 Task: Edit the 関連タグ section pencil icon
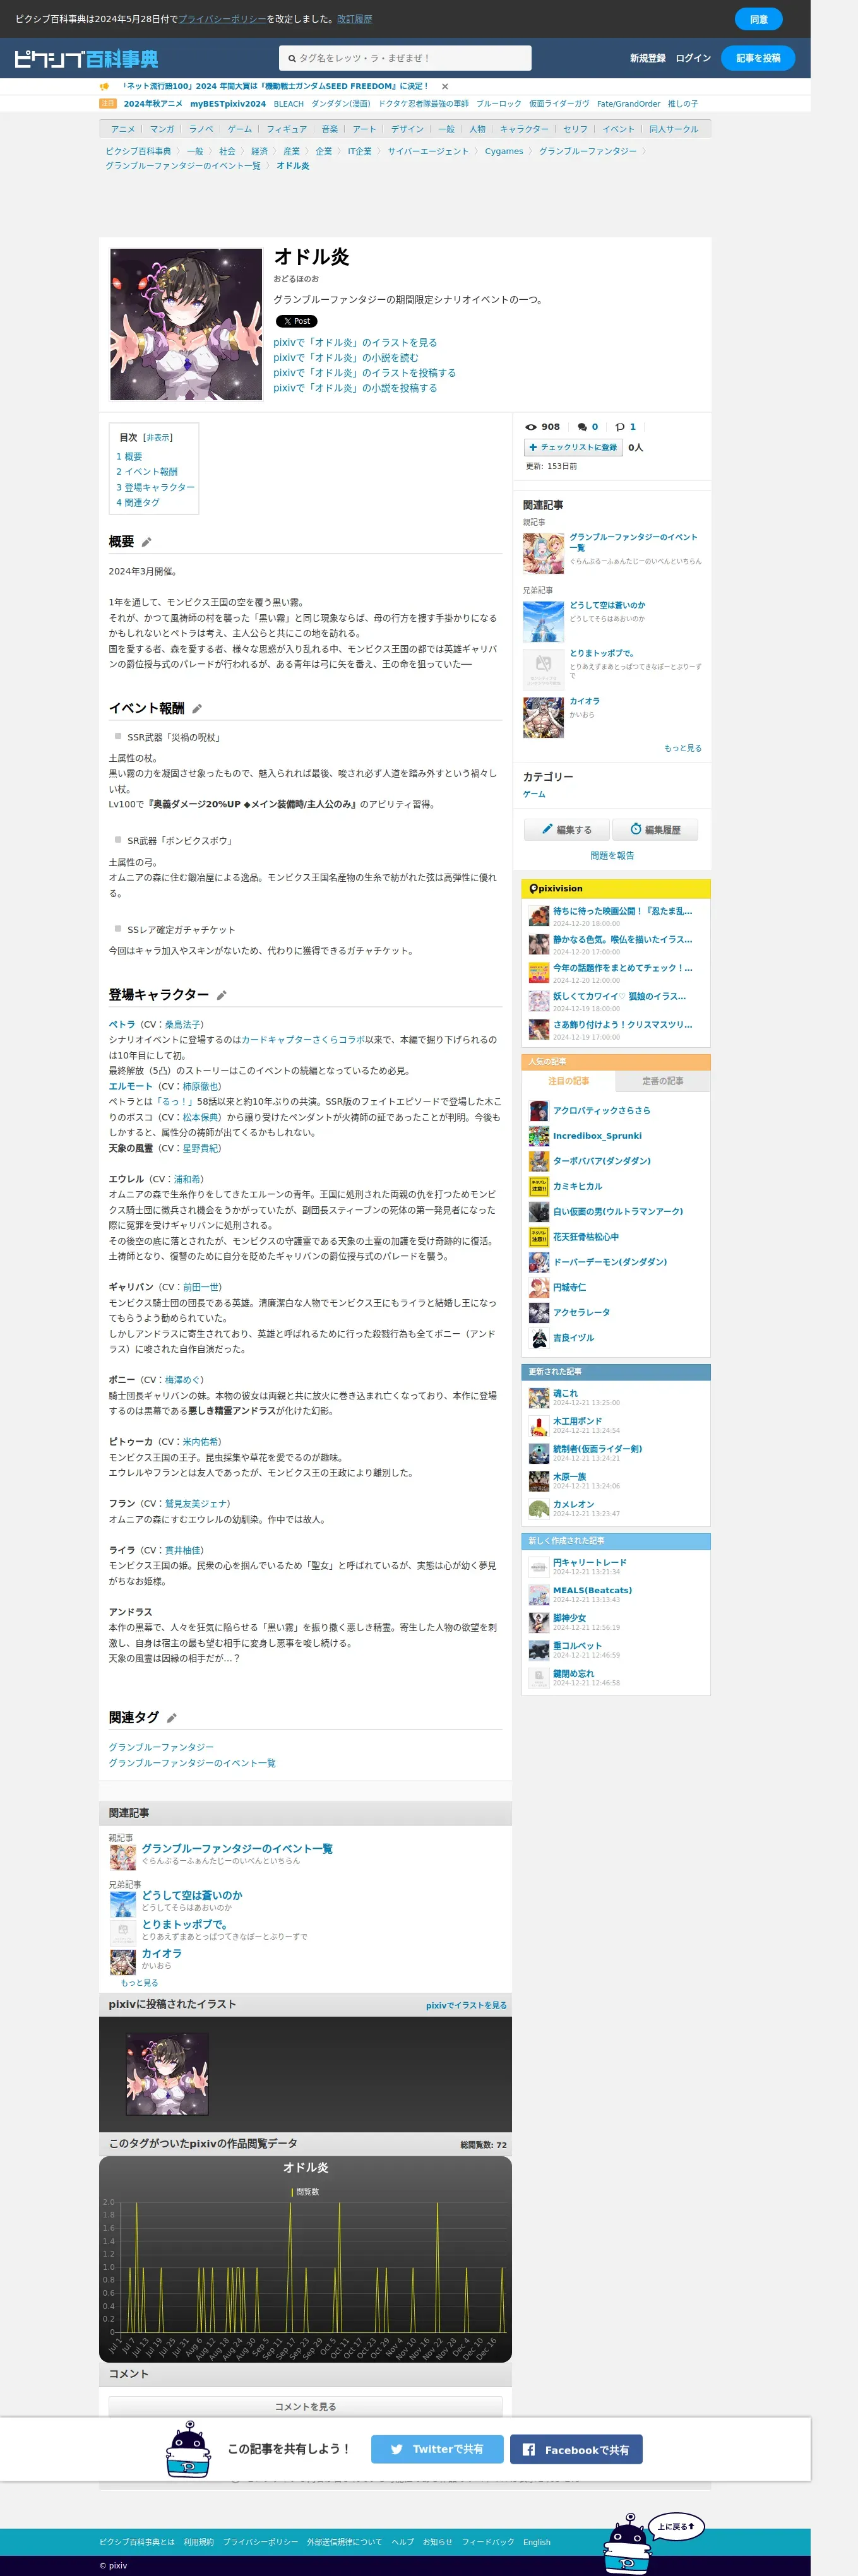tap(172, 1718)
